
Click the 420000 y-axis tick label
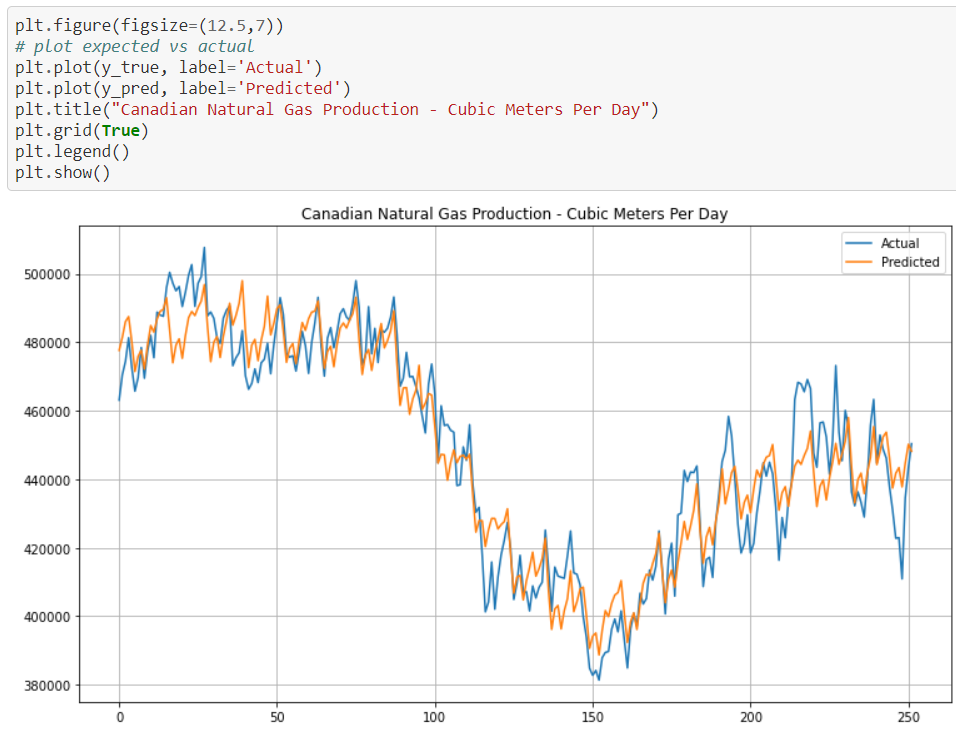pyautogui.click(x=47, y=549)
